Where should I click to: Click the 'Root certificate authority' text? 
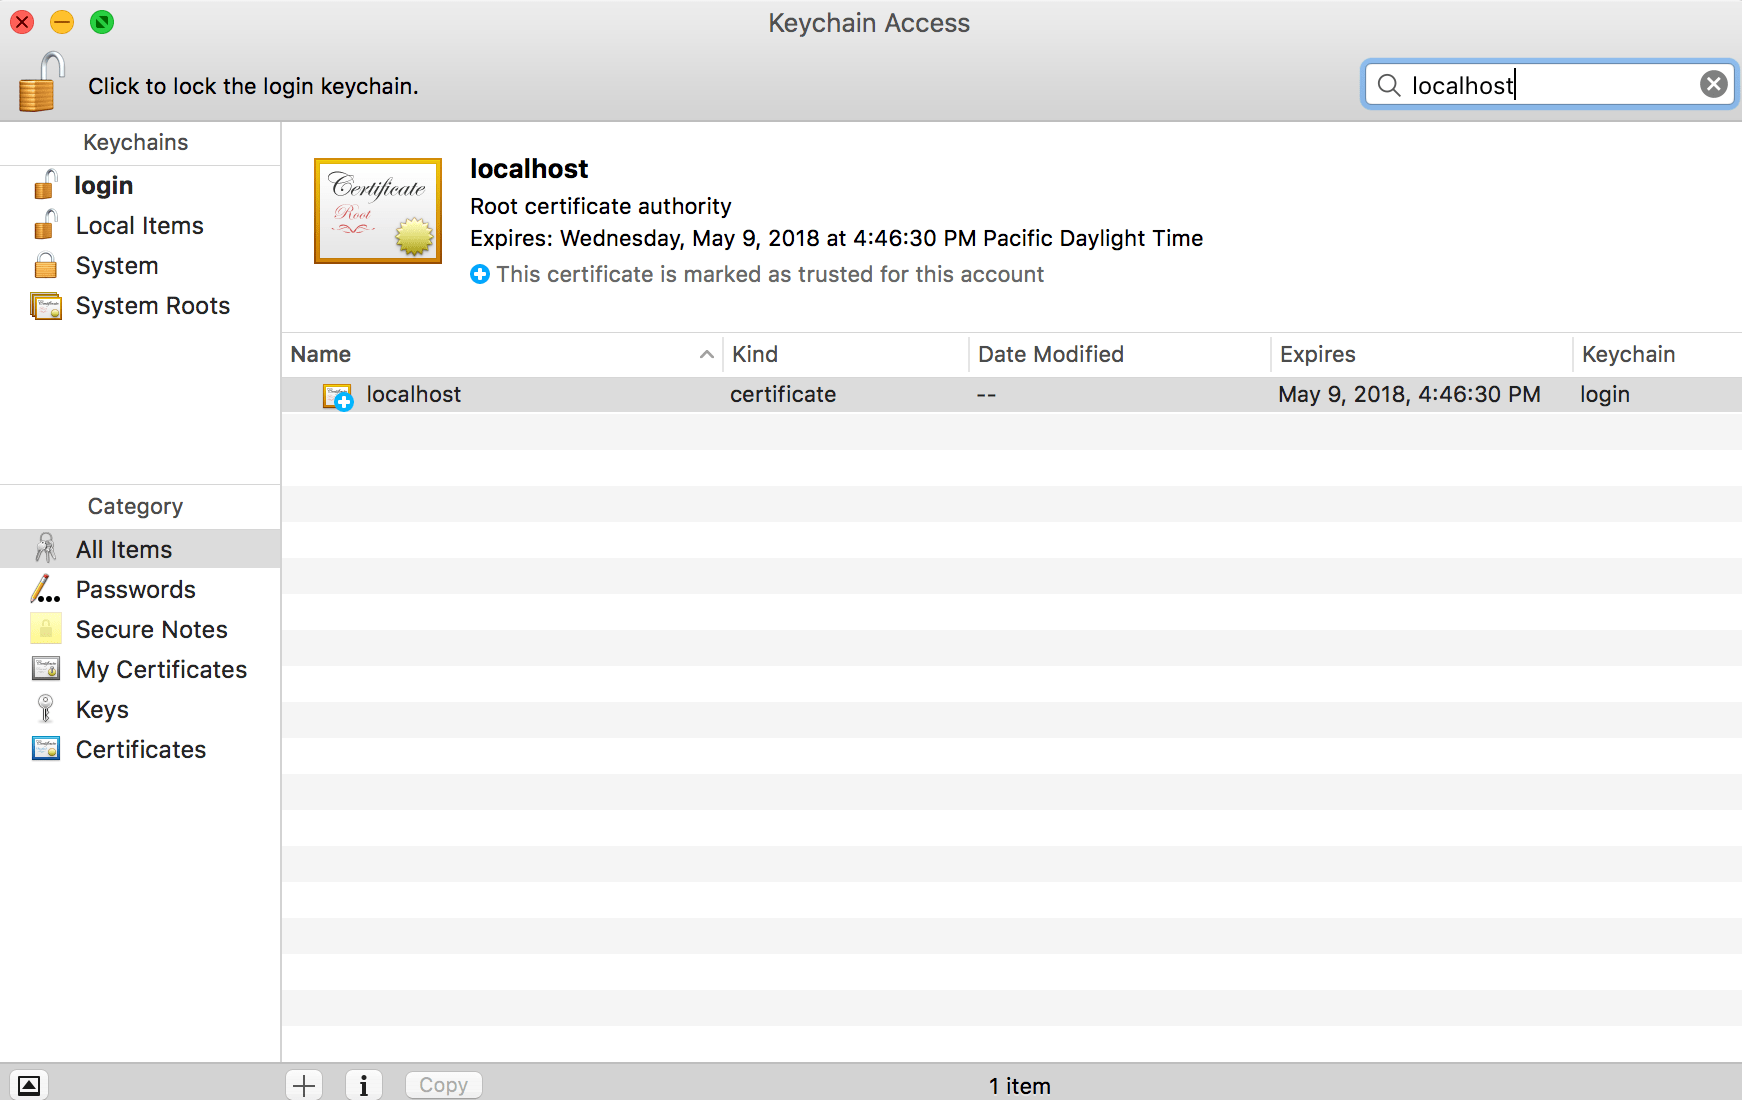point(601,206)
